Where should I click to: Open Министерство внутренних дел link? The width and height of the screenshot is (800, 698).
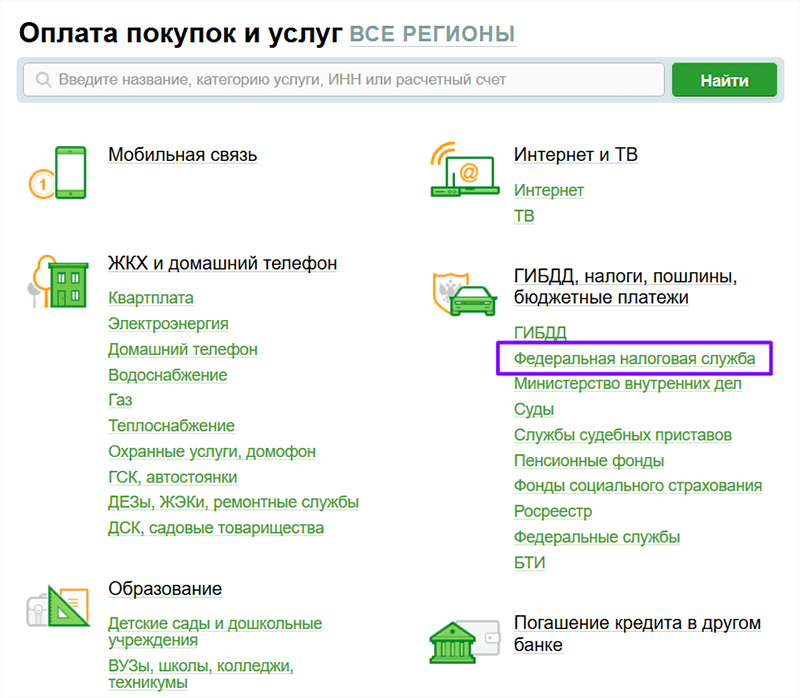pyautogui.click(x=628, y=384)
